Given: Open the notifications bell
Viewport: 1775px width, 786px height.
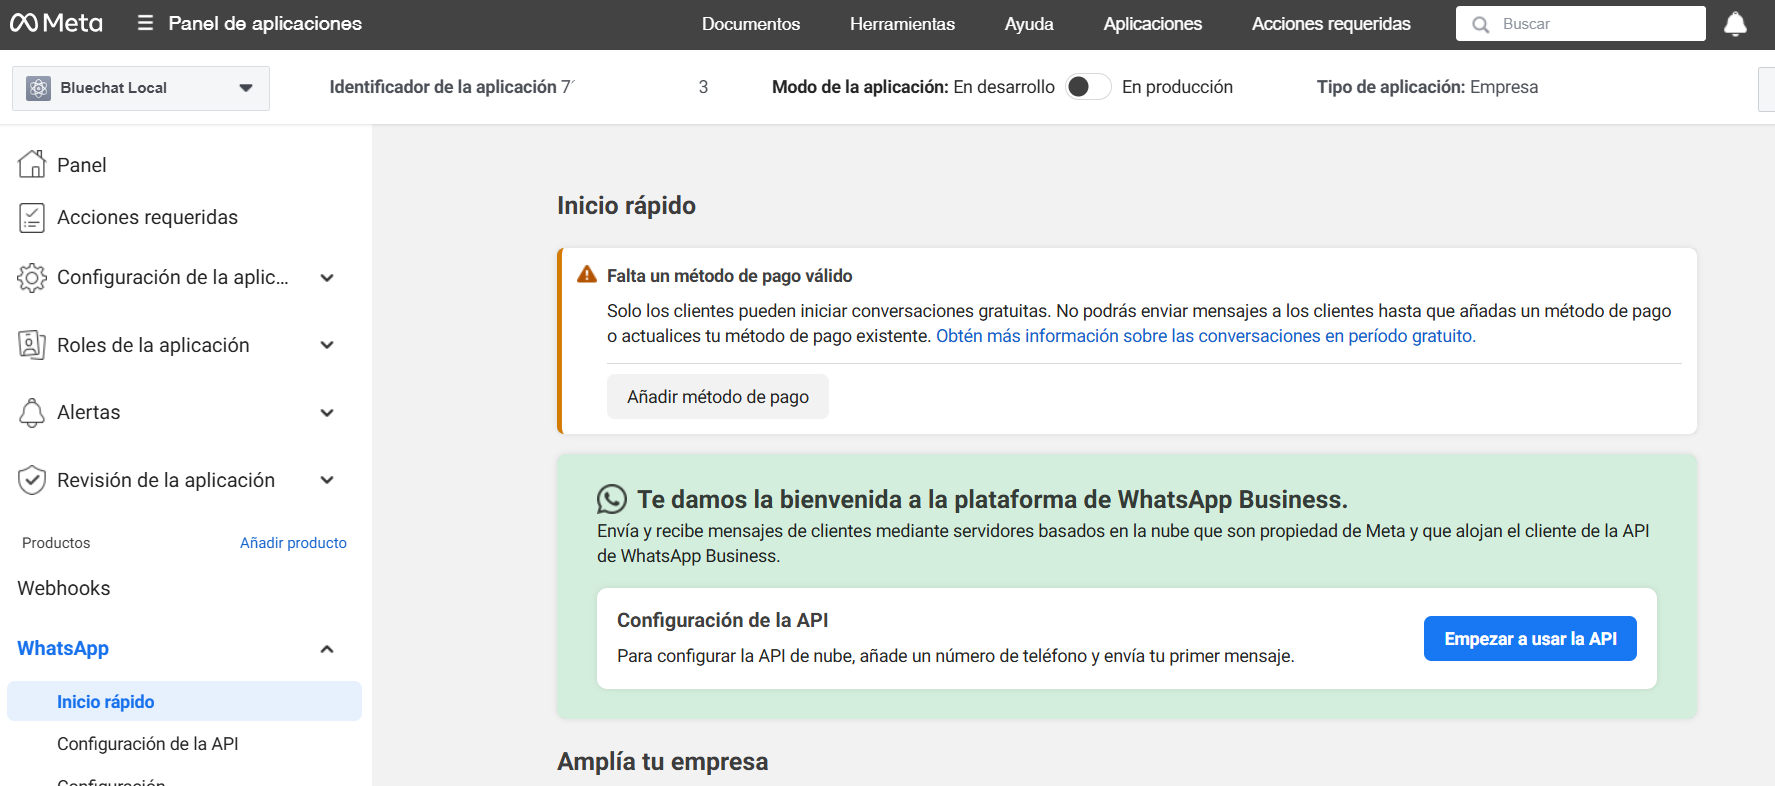Looking at the screenshot, I should (1735, 24).
